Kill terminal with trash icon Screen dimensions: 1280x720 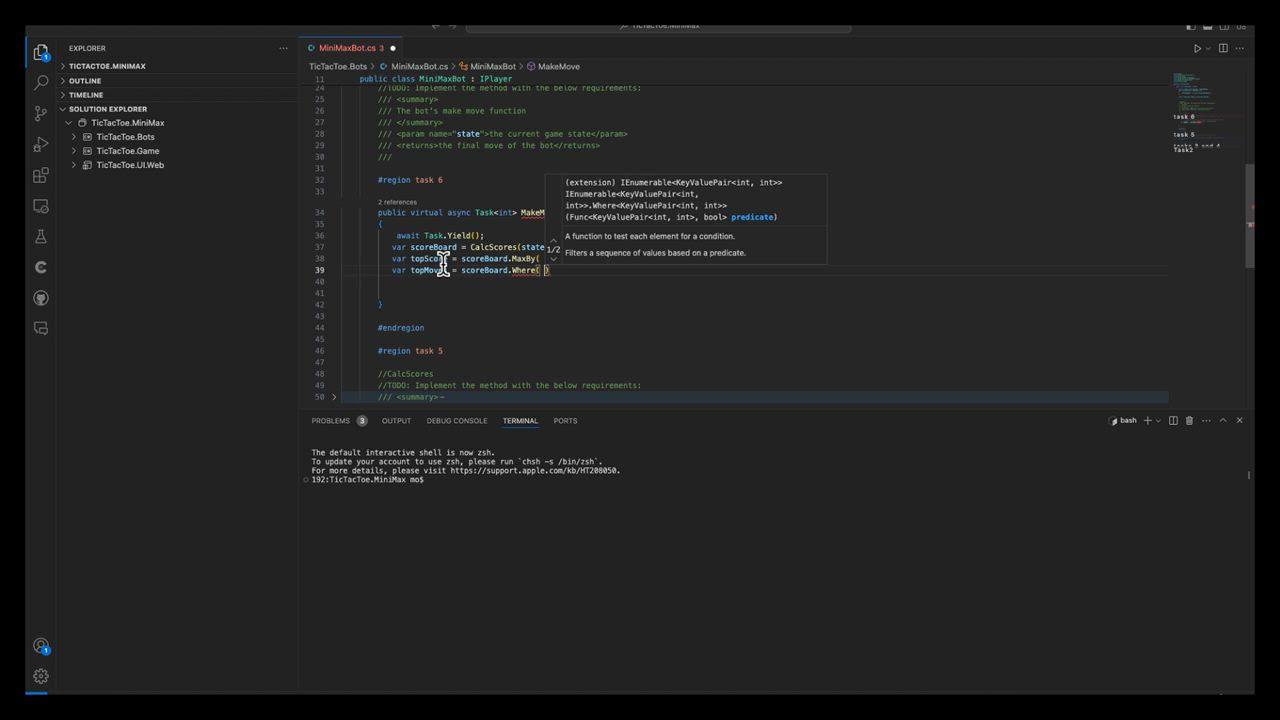pos(1189,421)
